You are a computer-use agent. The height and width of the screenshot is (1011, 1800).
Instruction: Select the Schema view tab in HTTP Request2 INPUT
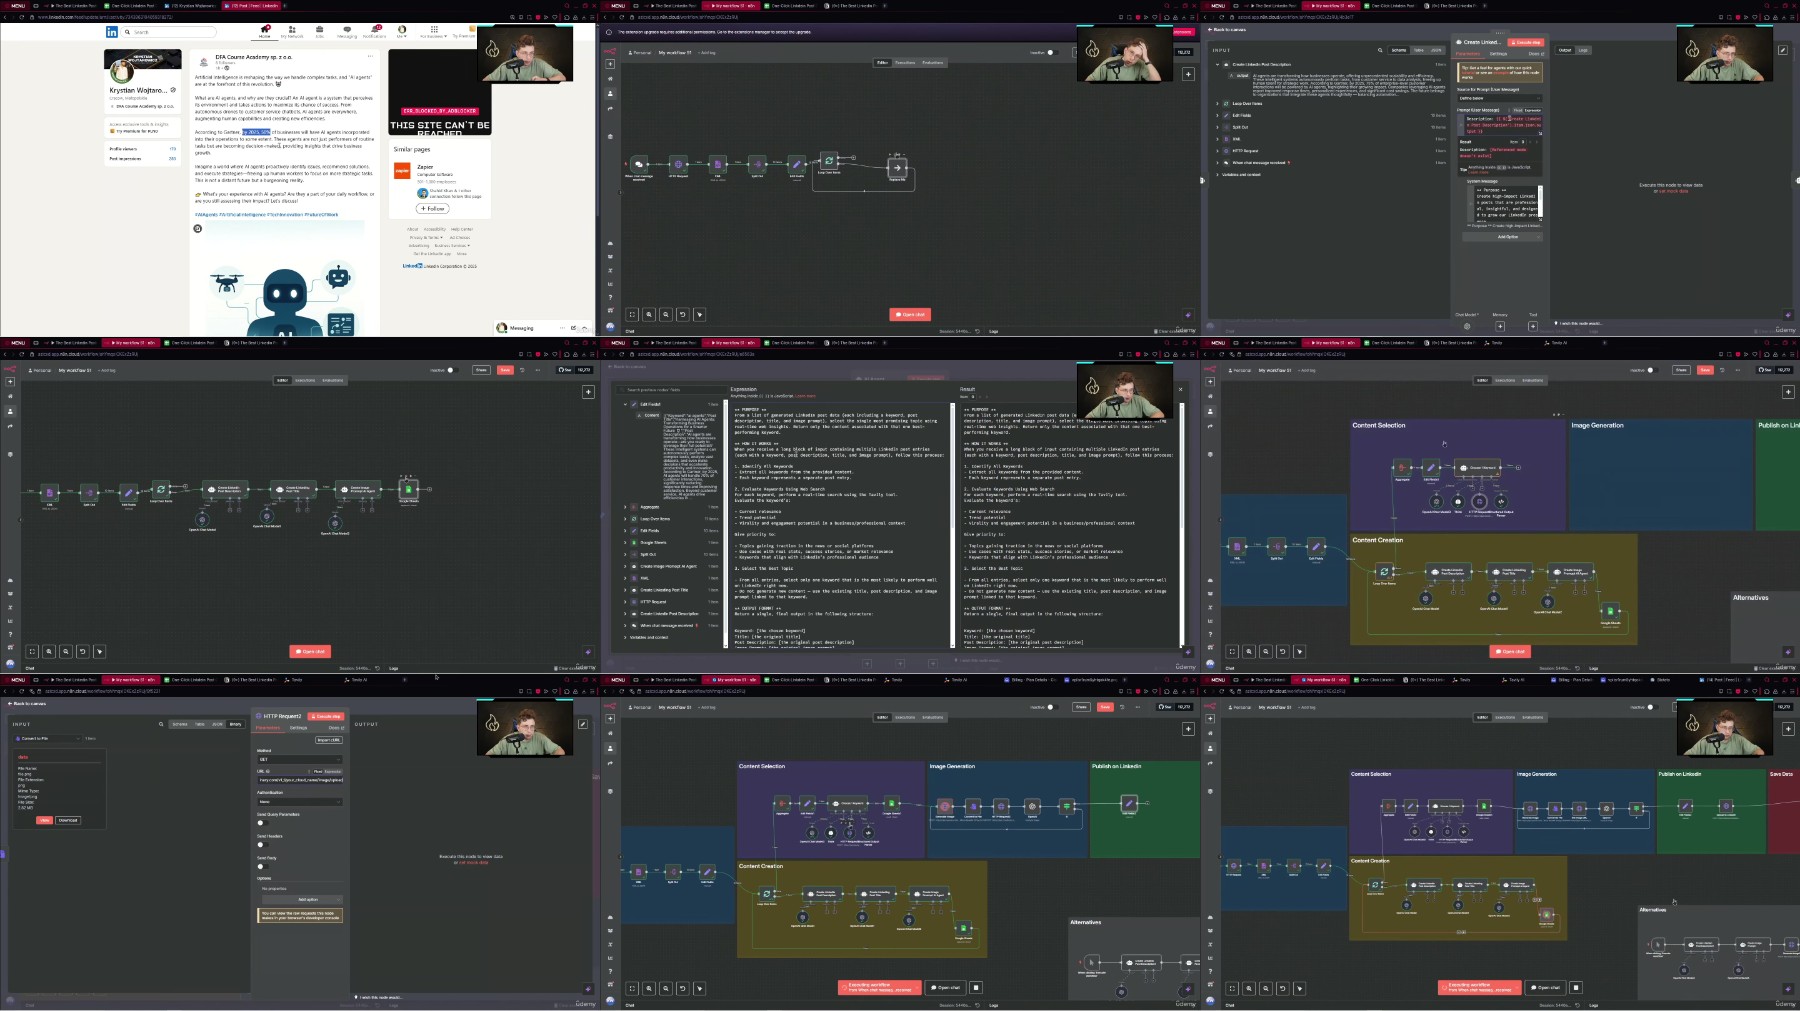pyautogui.click(x=180, y=724)
